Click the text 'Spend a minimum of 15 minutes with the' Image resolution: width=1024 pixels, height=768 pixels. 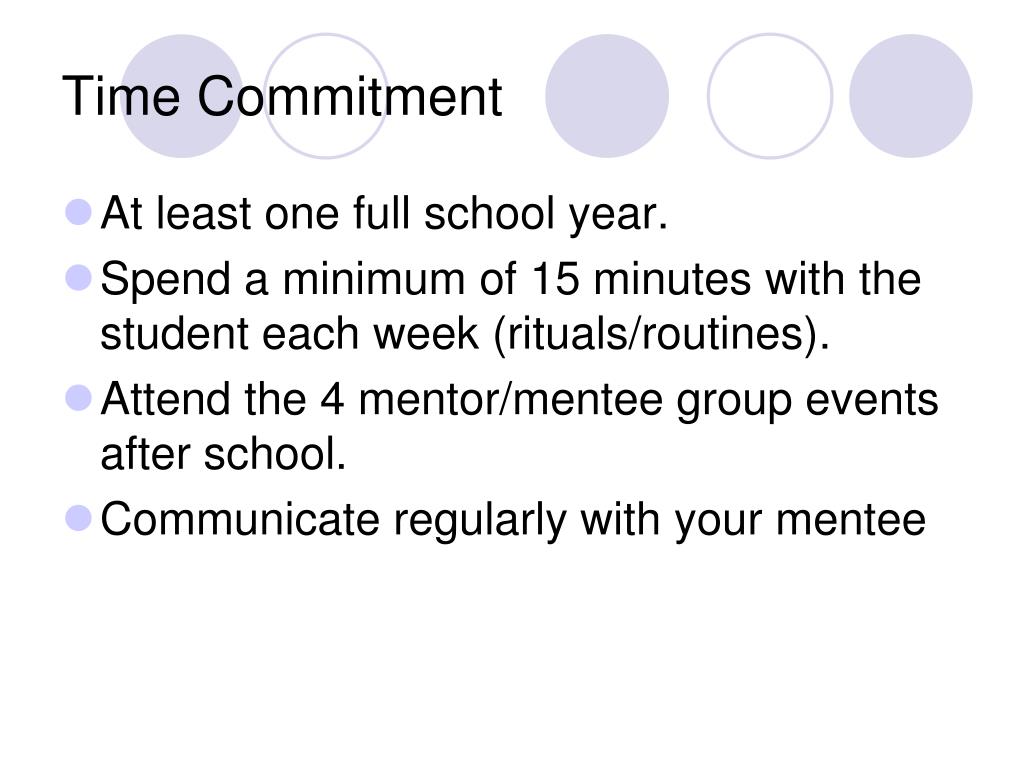click(511, 280)
